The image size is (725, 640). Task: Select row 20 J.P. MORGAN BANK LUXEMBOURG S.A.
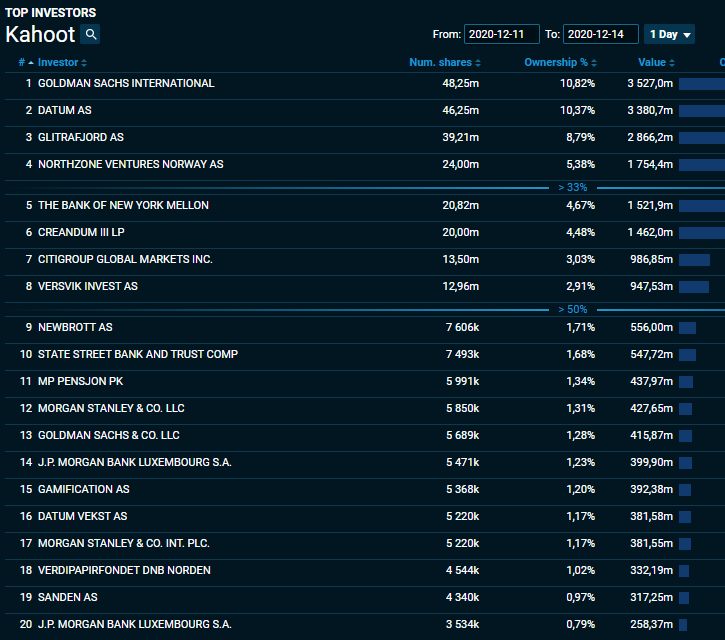[135, 624]
